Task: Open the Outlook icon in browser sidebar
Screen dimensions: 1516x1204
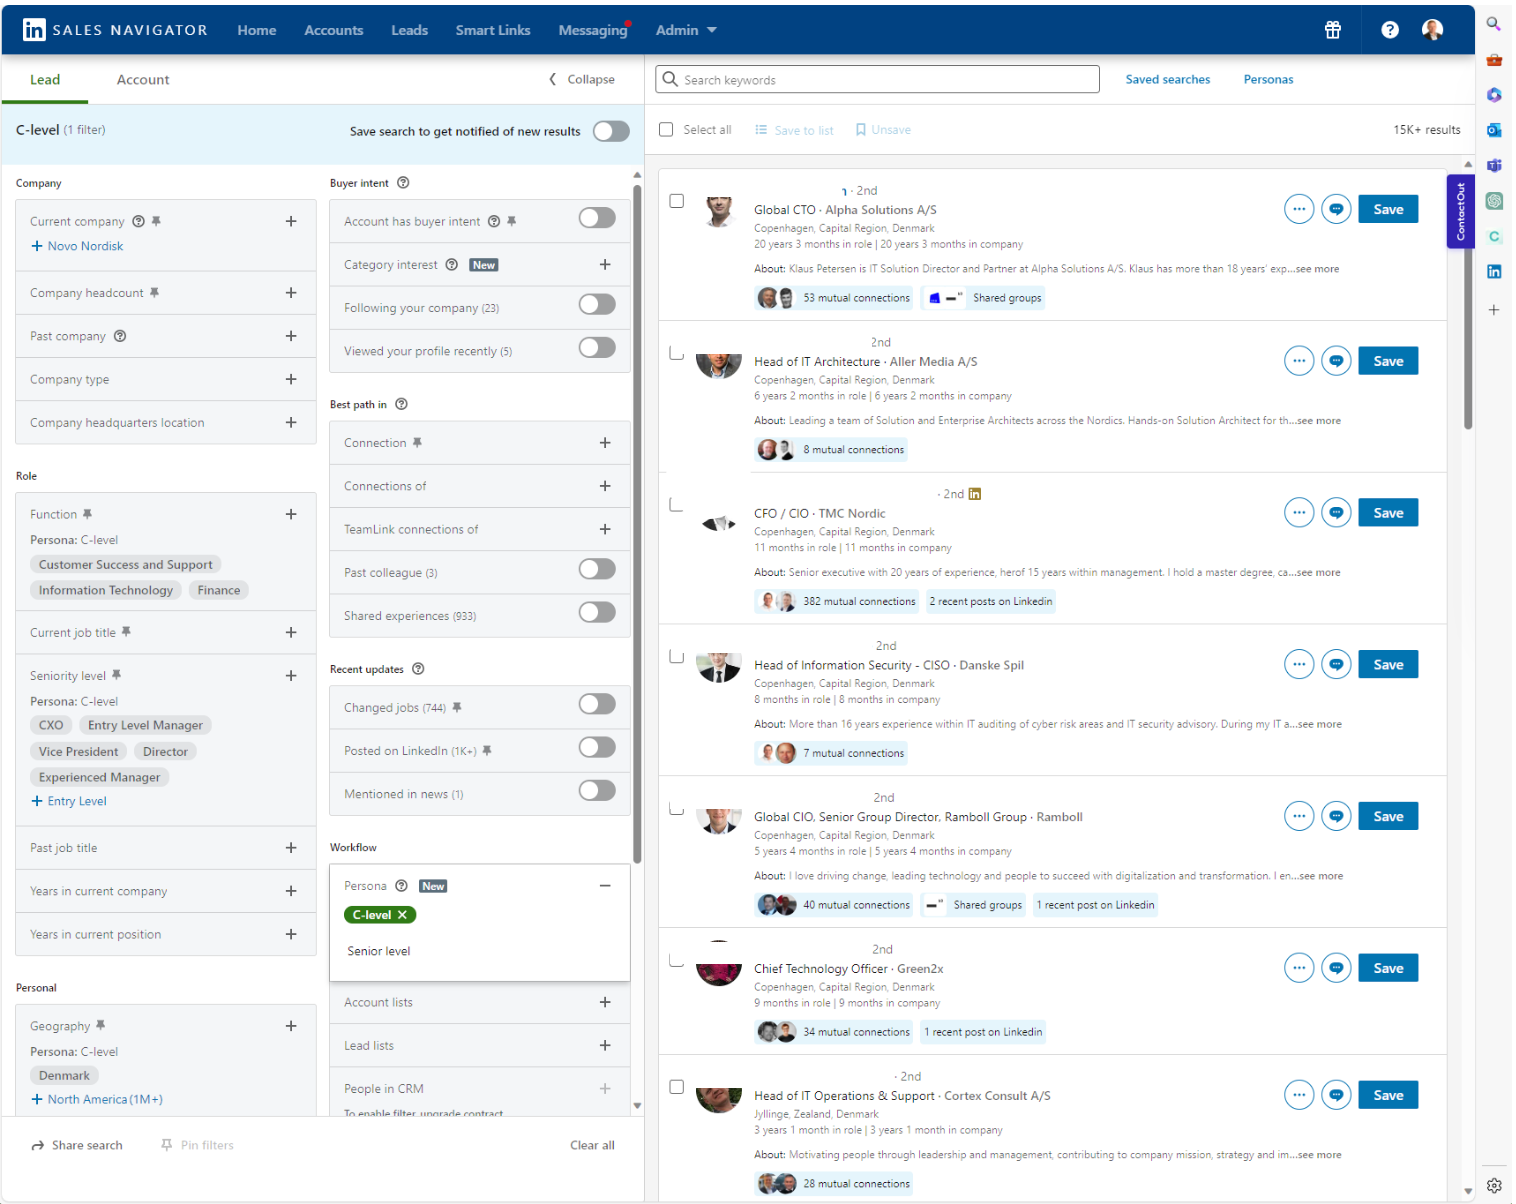Action: pos(1494,130)
